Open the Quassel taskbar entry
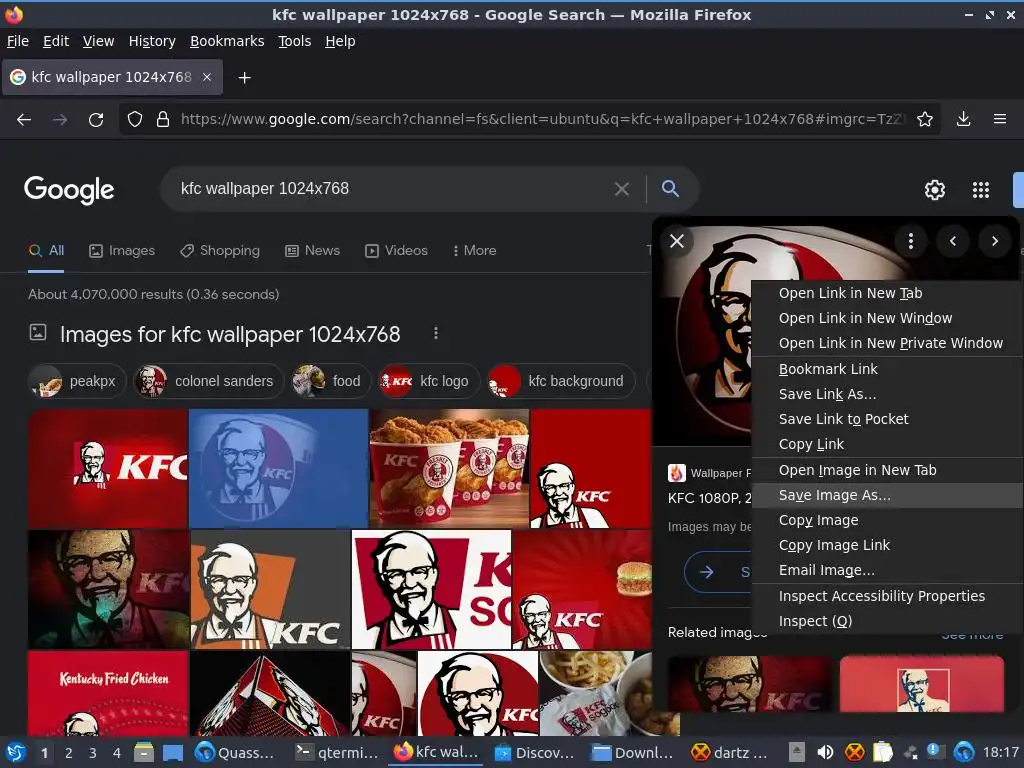Screen dimensions: 1024x768 [236, 753]
